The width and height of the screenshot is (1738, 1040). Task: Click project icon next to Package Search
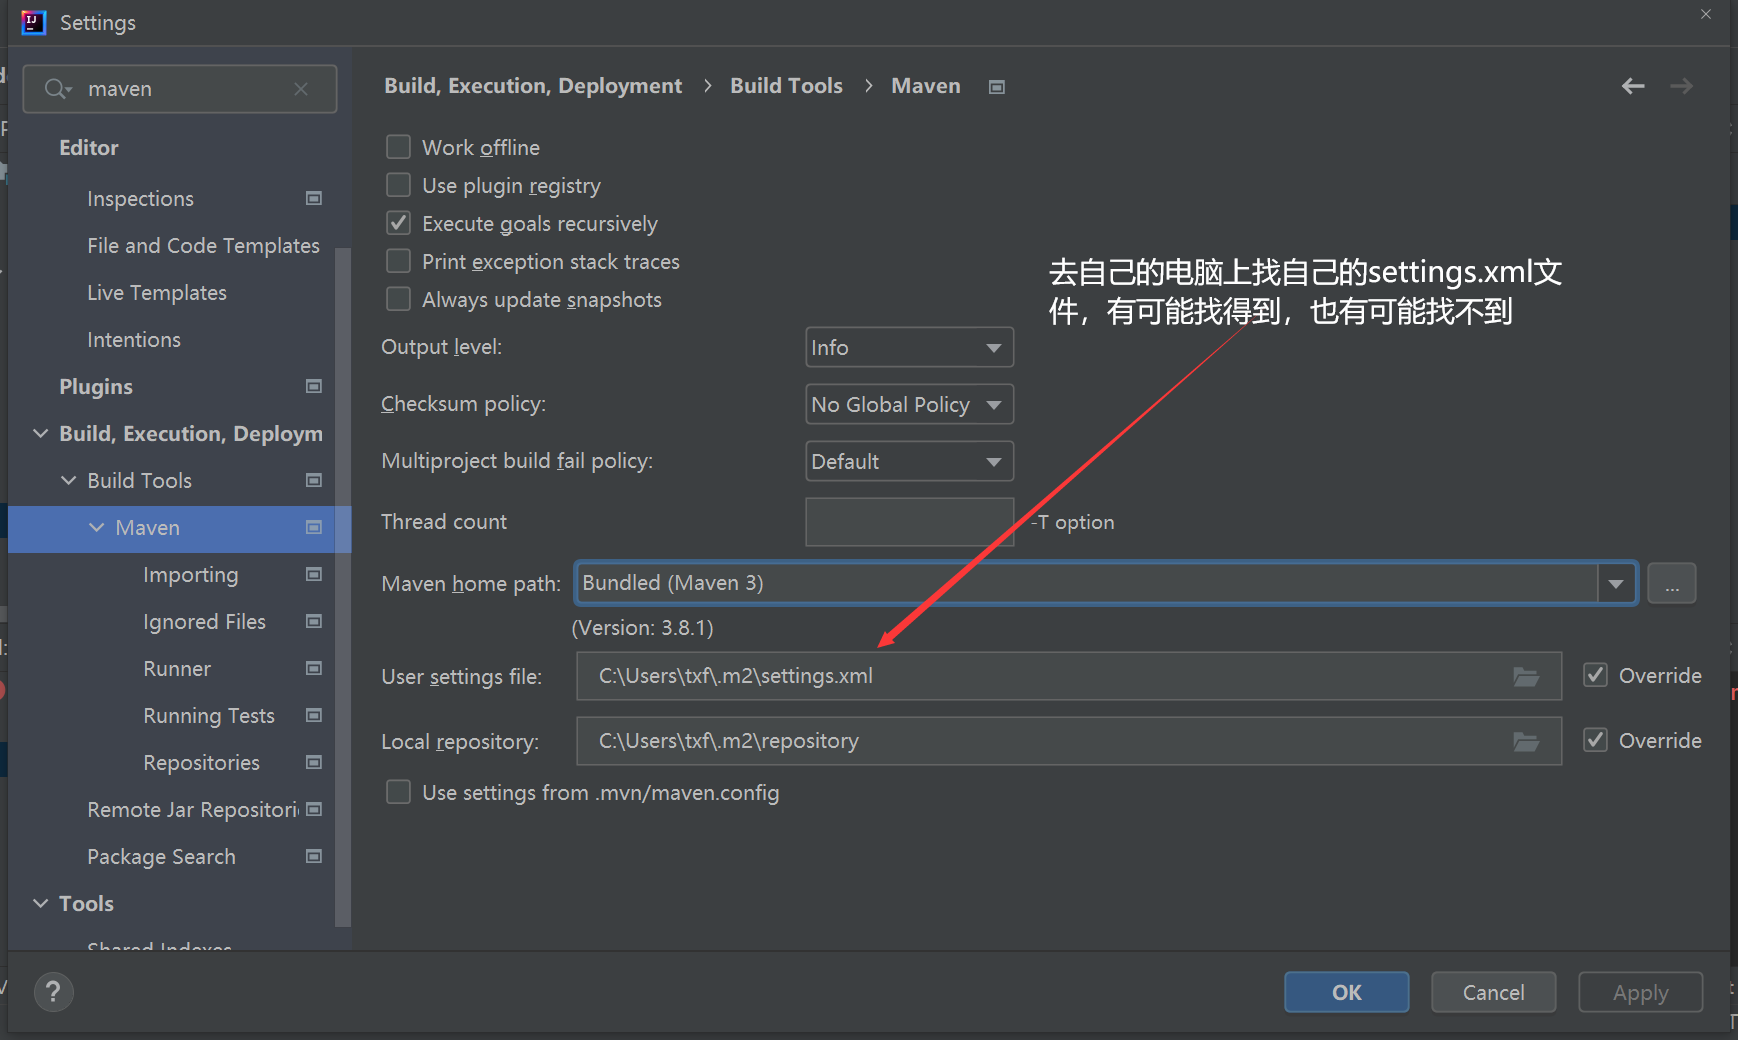(314, 856)
